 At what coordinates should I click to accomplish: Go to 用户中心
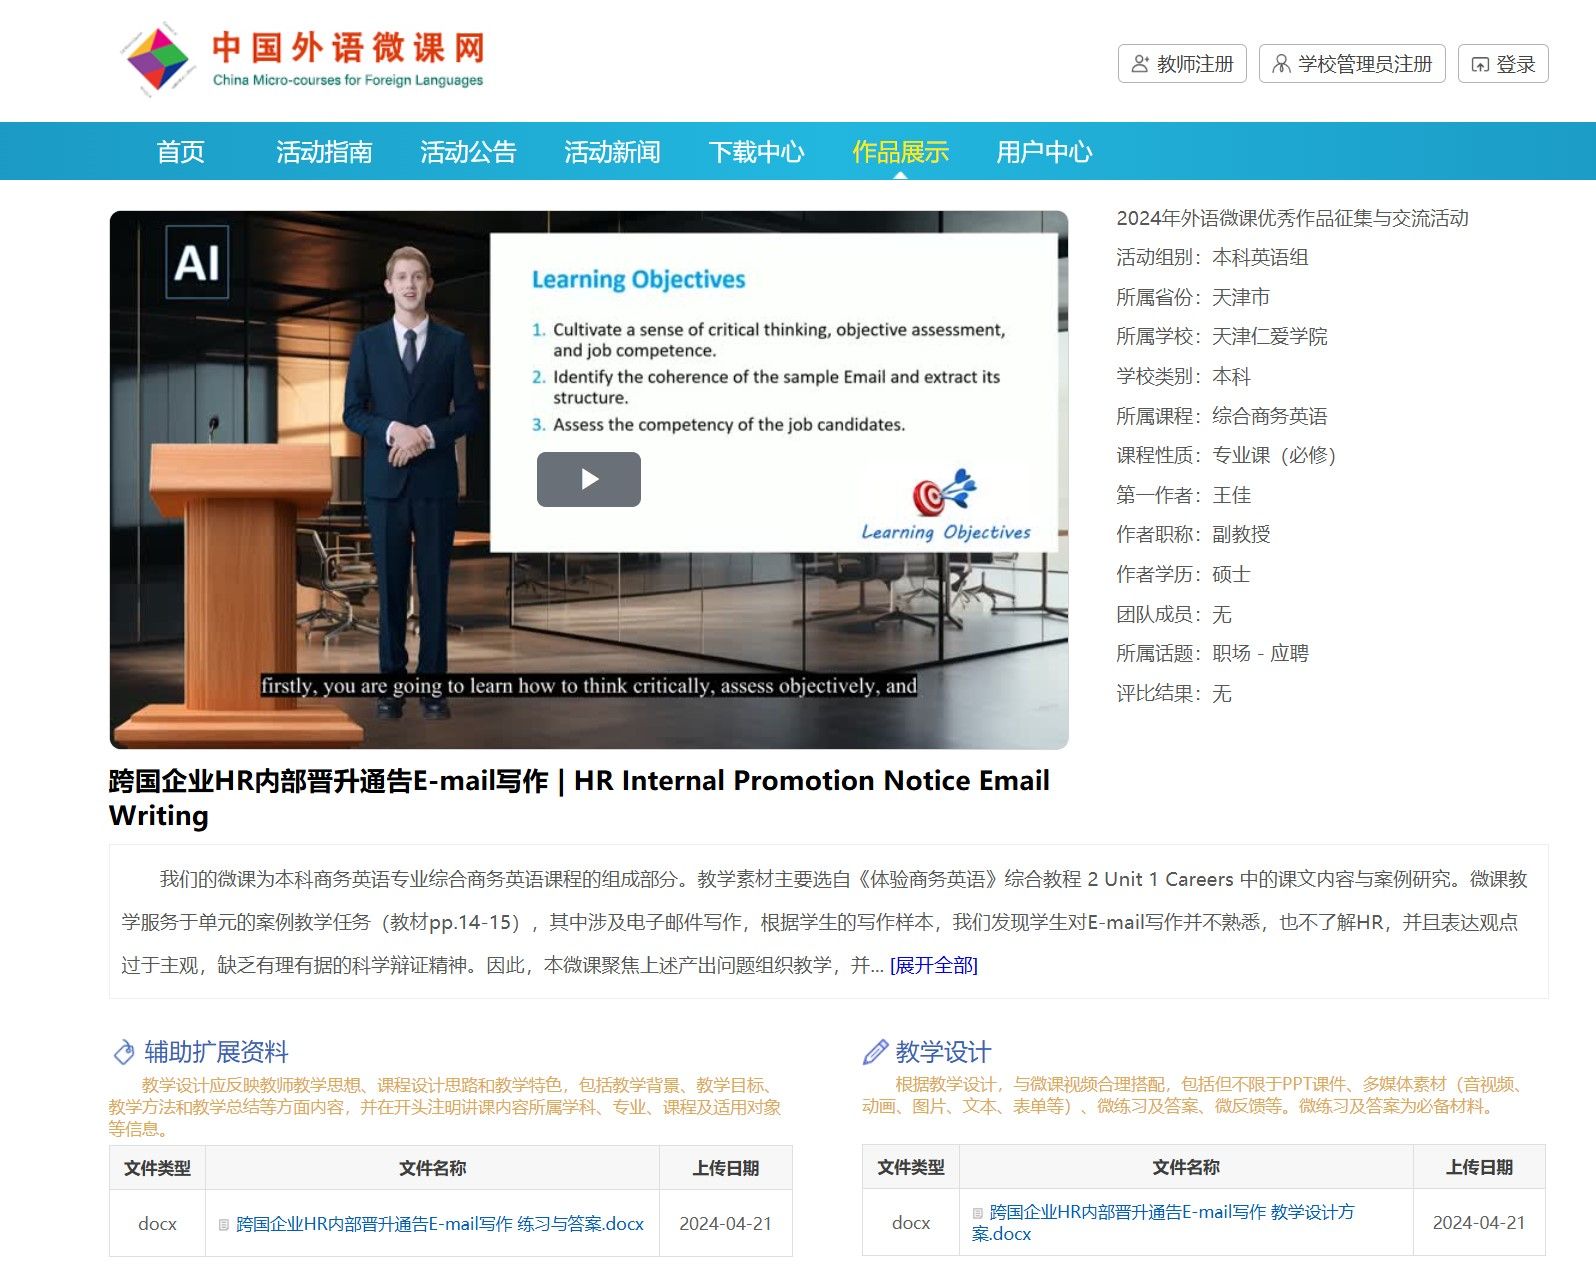coord(1044,152)
